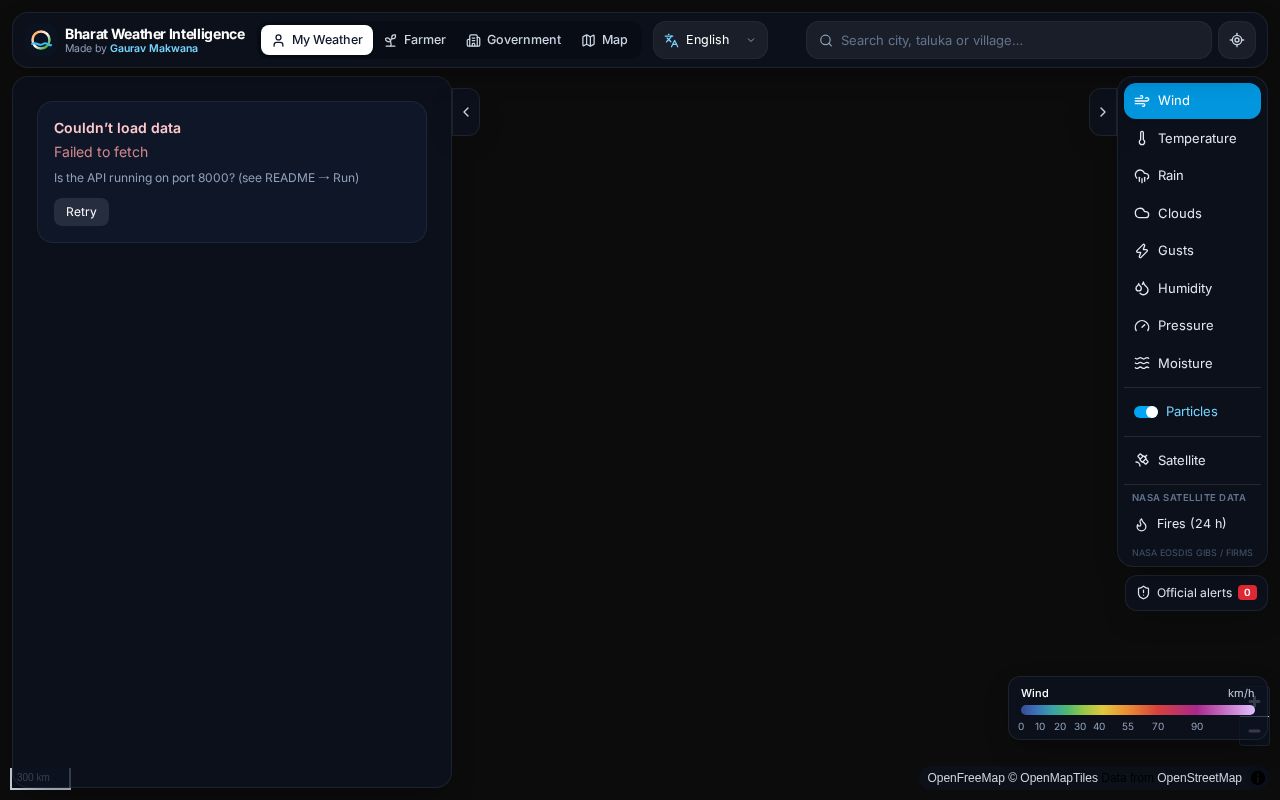Select the Clouds layer icon

[1142, 214]
